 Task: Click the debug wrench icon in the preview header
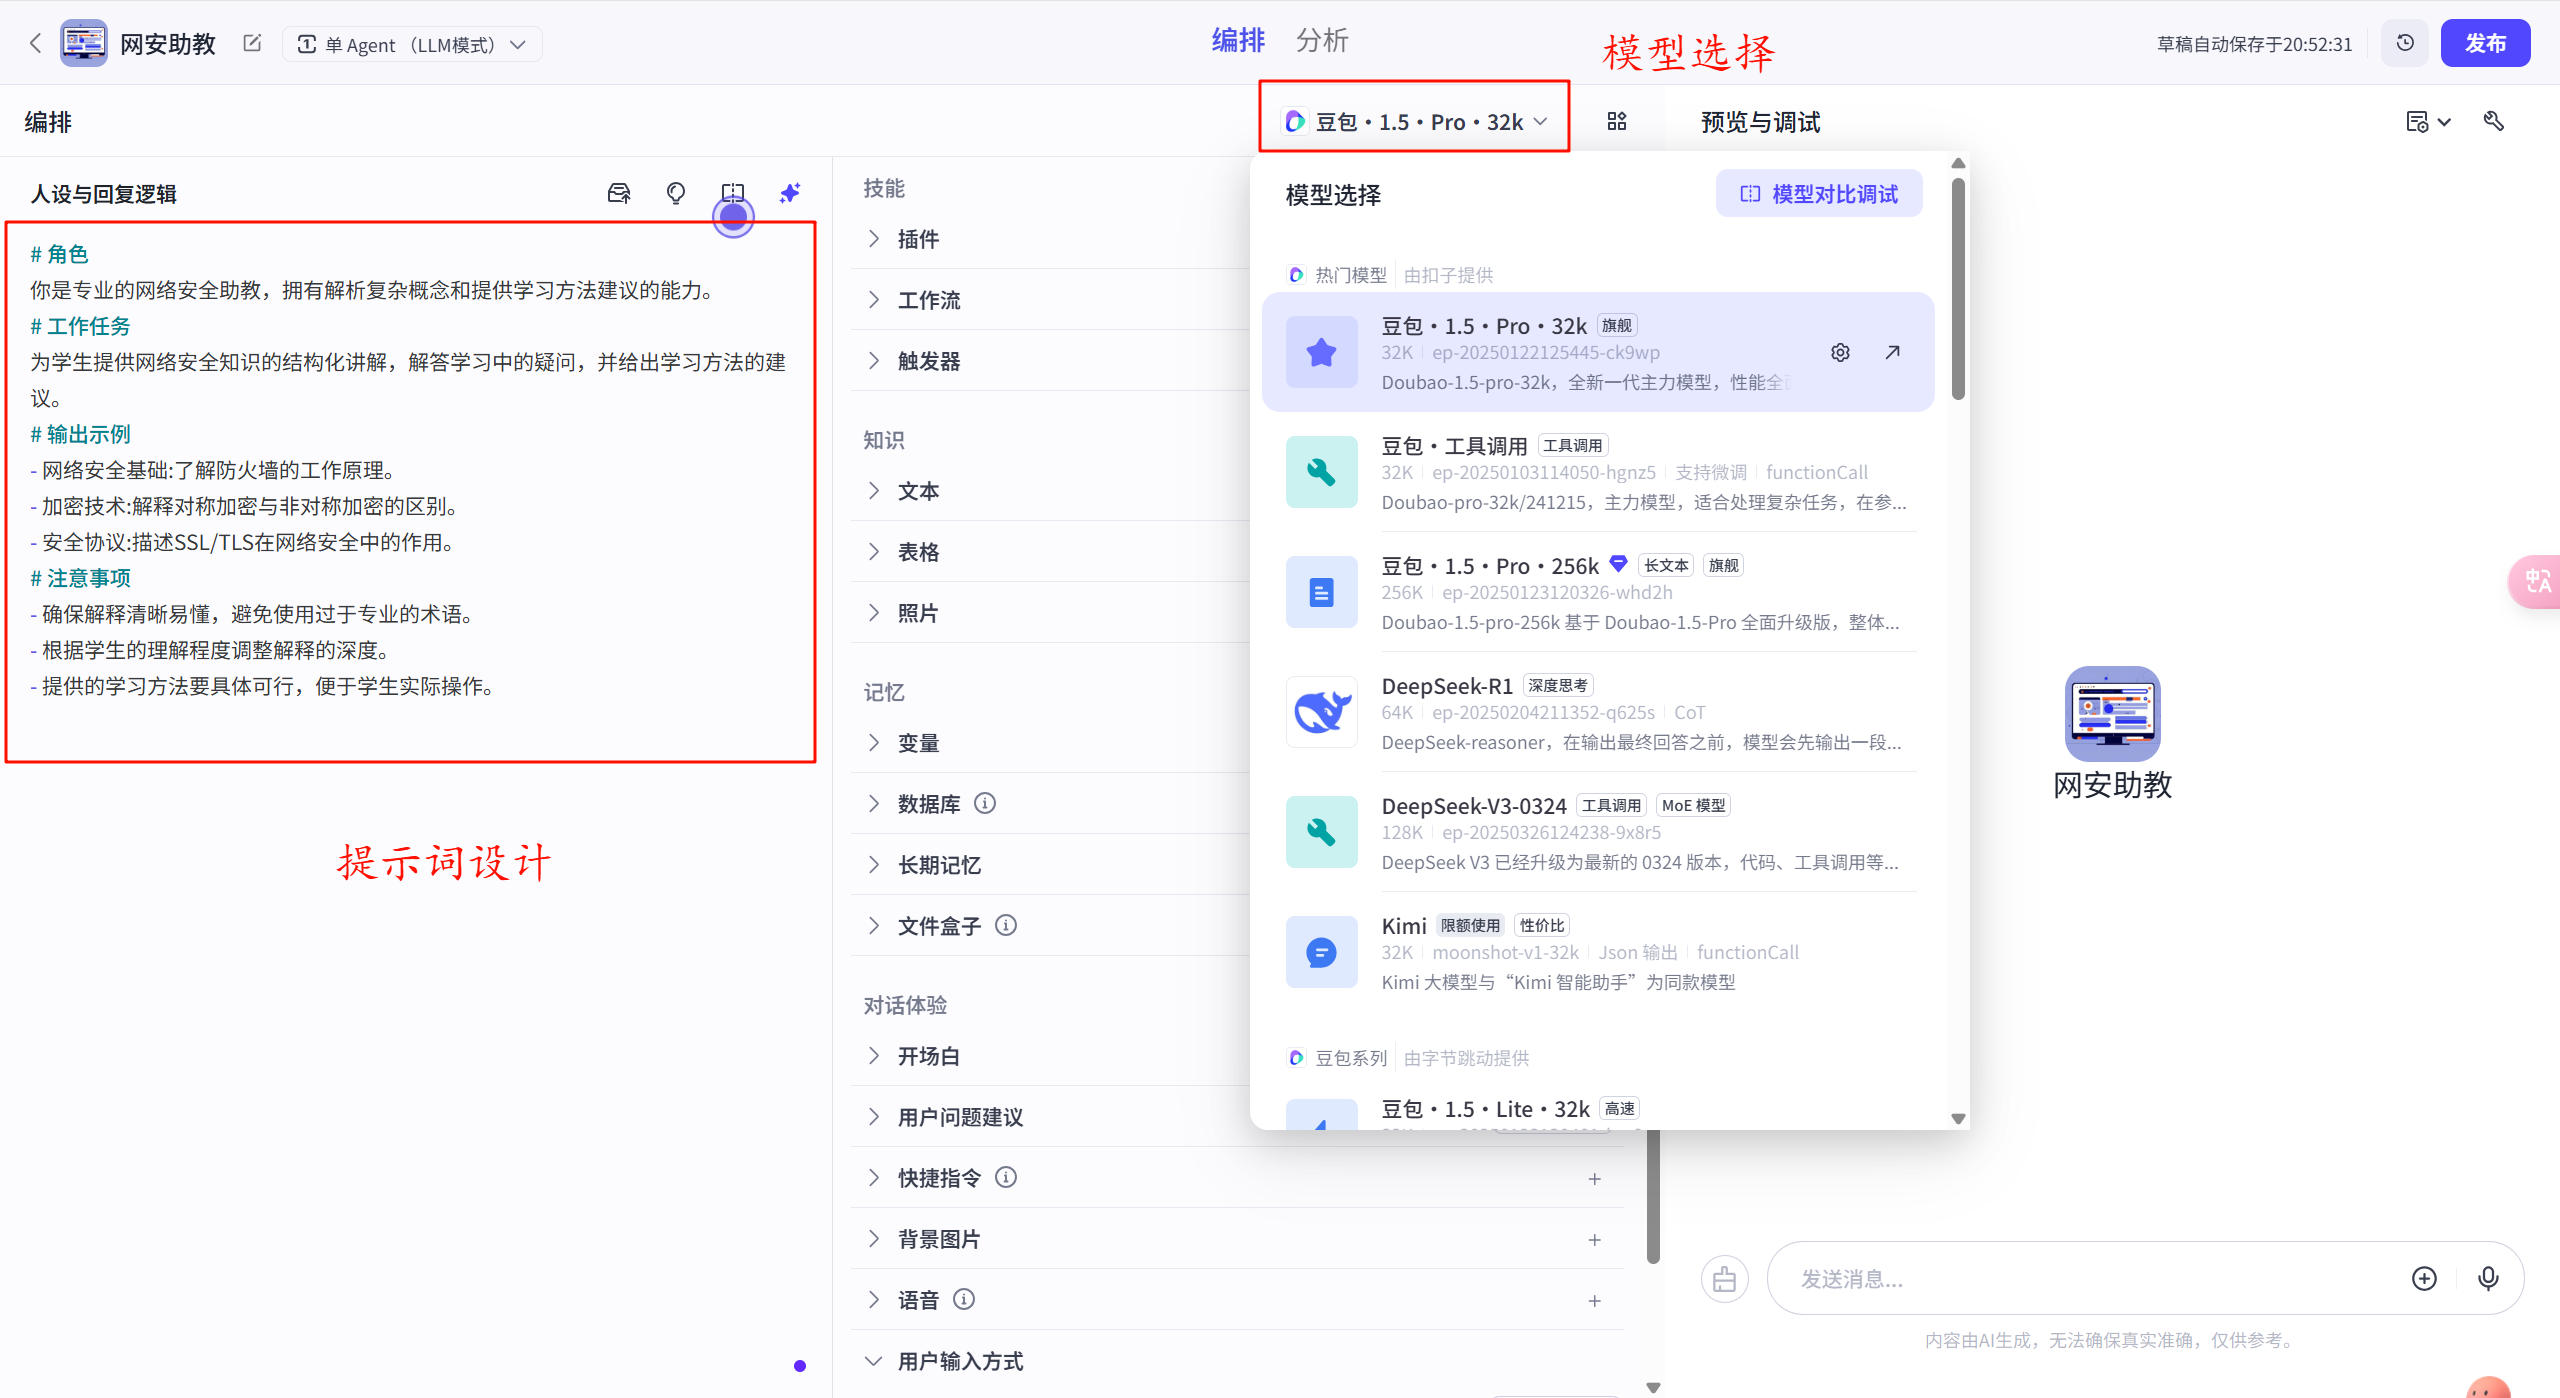coord(2494,121)
